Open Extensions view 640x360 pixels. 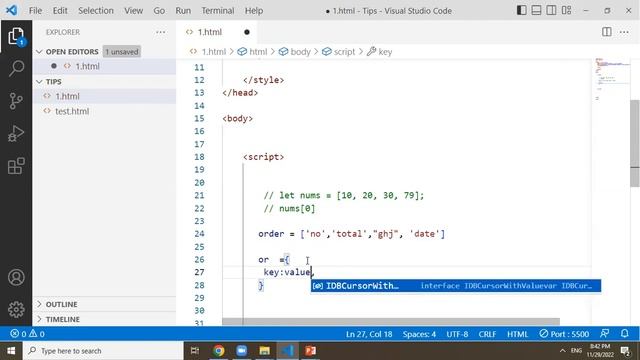16,166
